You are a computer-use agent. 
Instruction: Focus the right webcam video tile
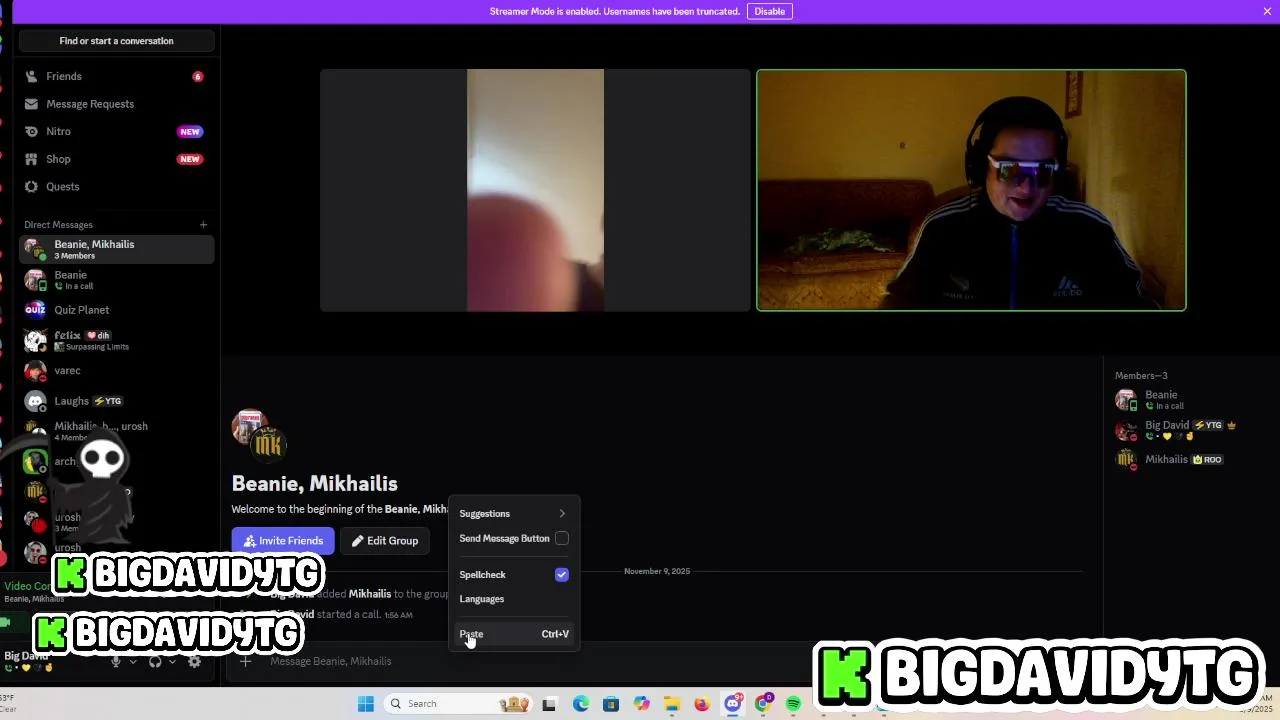point(971,190)
